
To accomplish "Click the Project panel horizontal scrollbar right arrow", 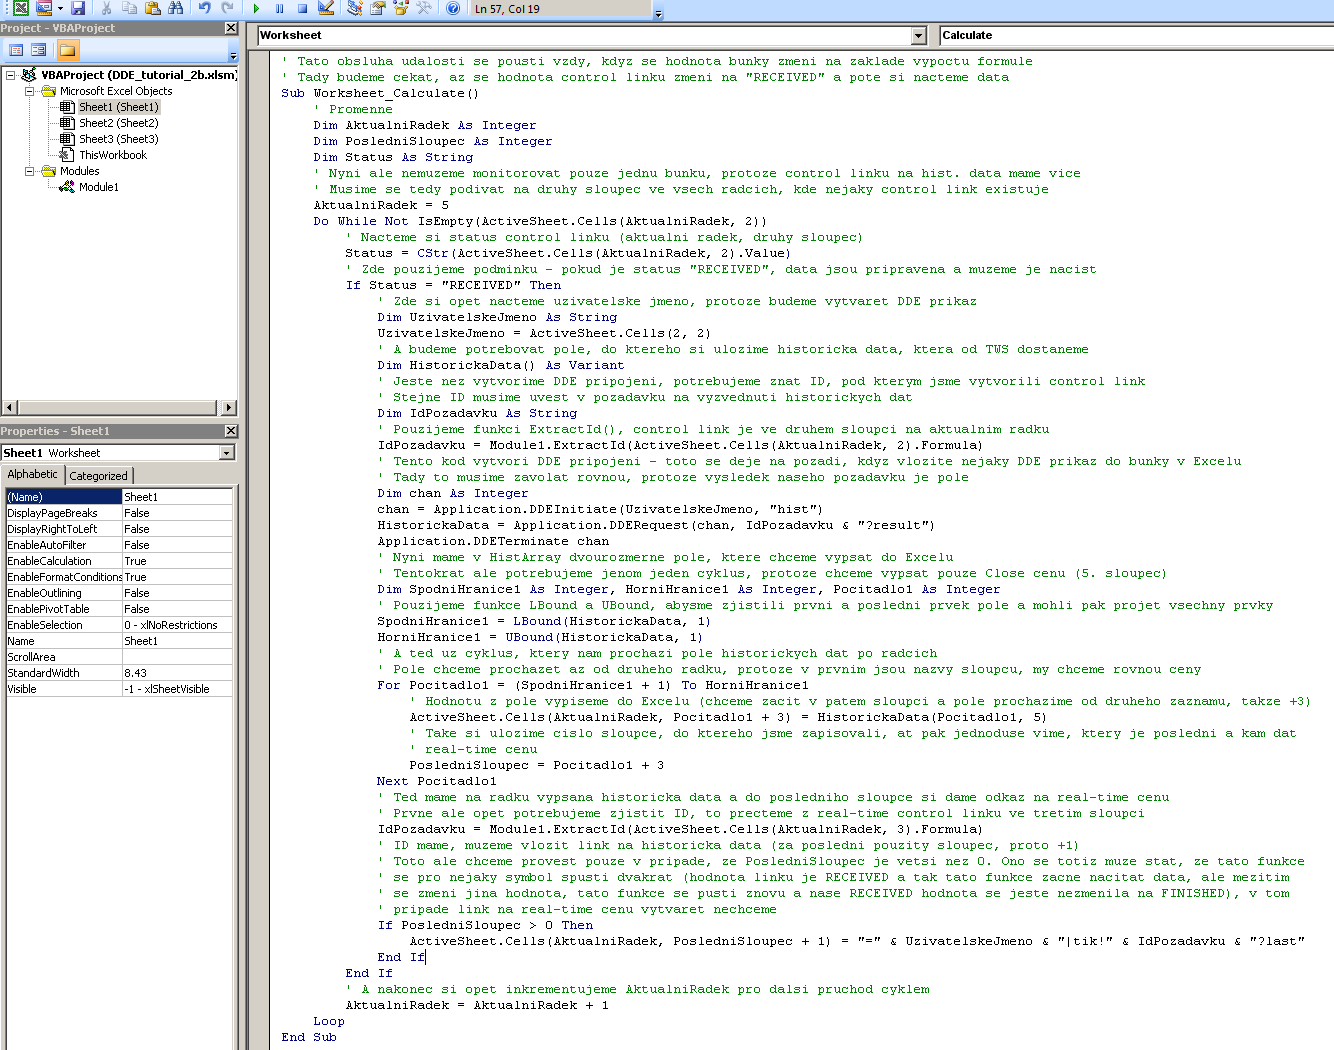I will pyautogui.click(x=229, y=407).
